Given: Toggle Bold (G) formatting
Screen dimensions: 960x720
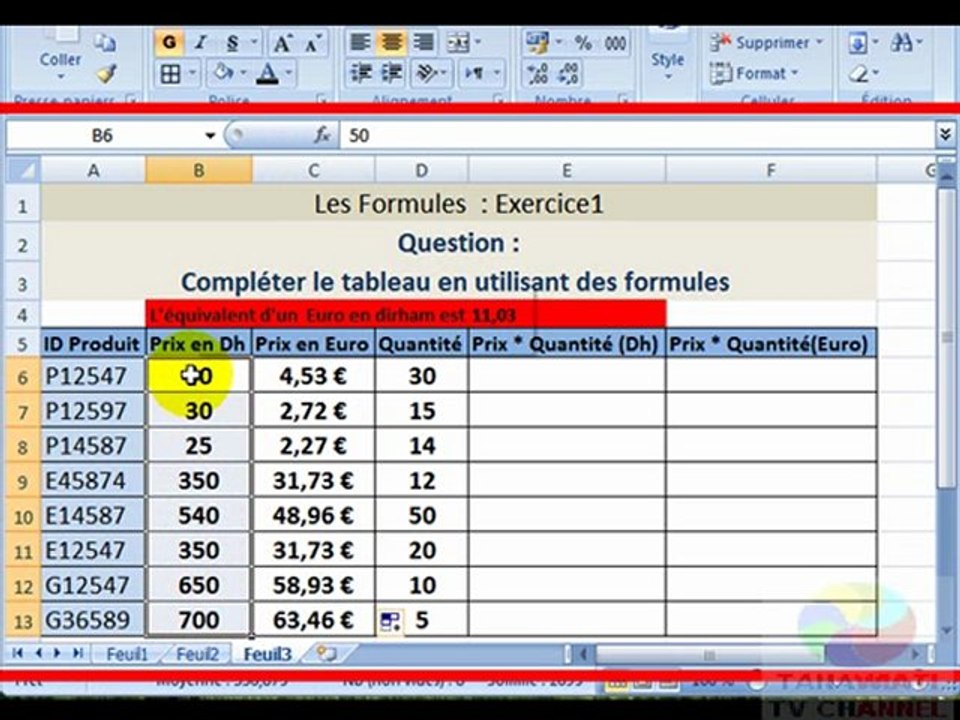Looking at the screenshot, I should (x=170, y=43).
